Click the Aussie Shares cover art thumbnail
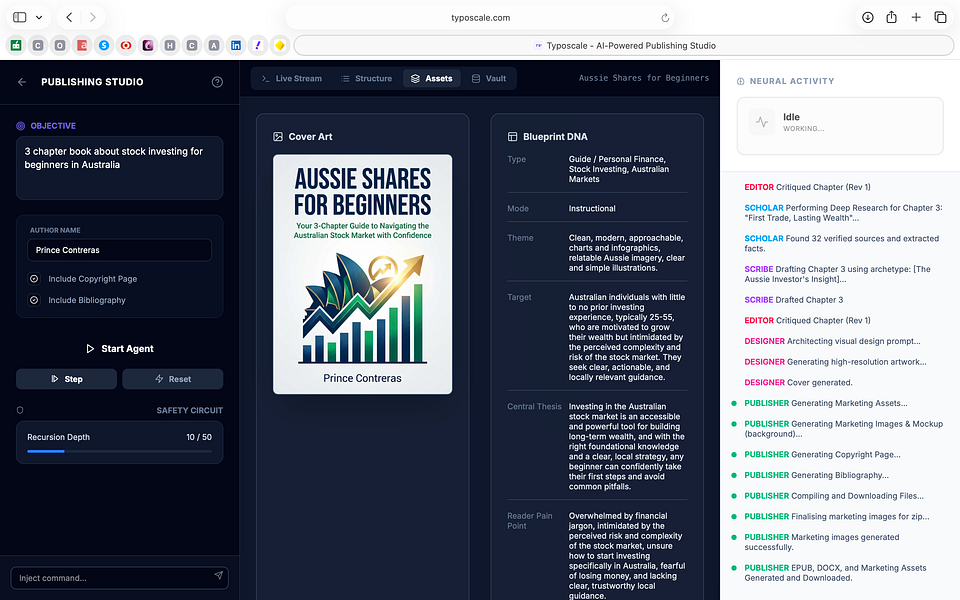The image size is (960, 600). [x=362, y=274]
